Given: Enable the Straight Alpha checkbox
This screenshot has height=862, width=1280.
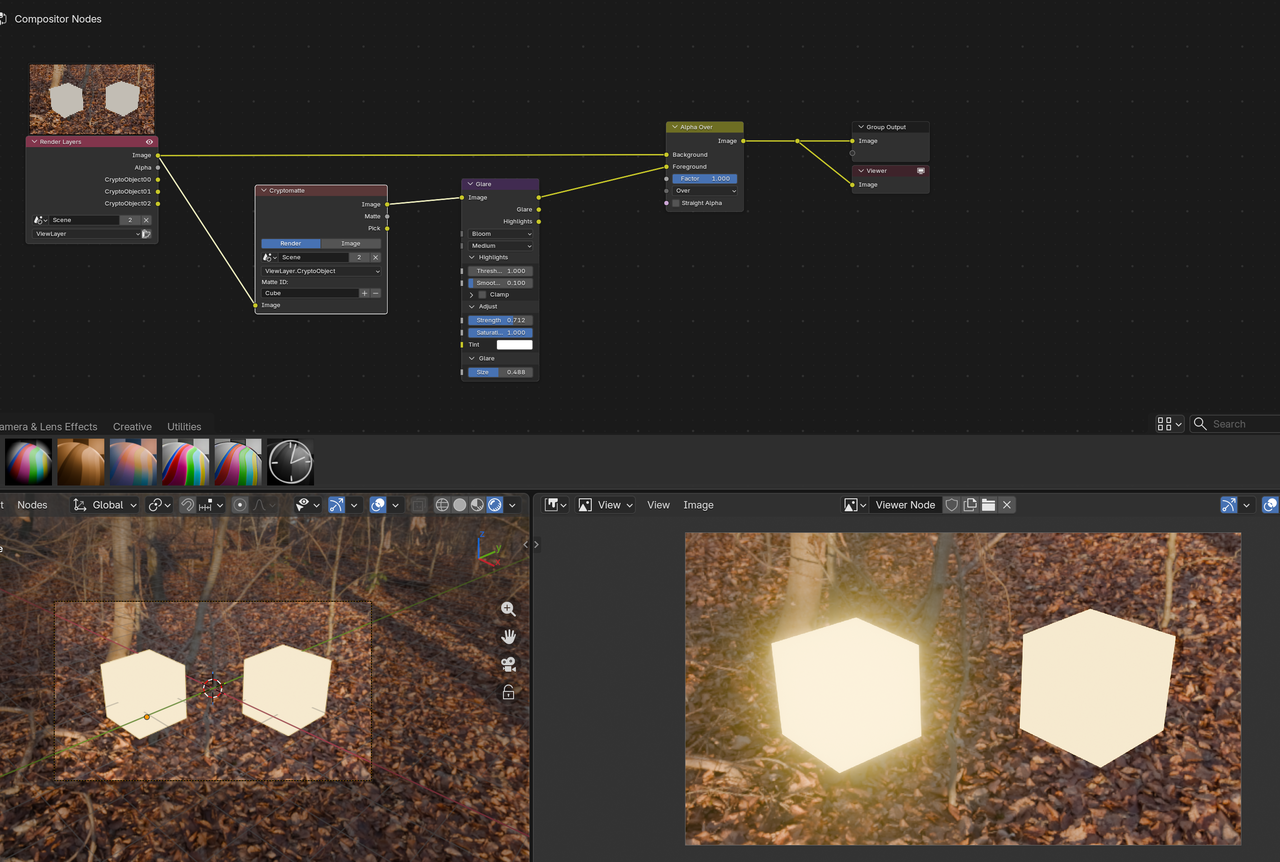Looking at the screenshot, I should 676,203.
